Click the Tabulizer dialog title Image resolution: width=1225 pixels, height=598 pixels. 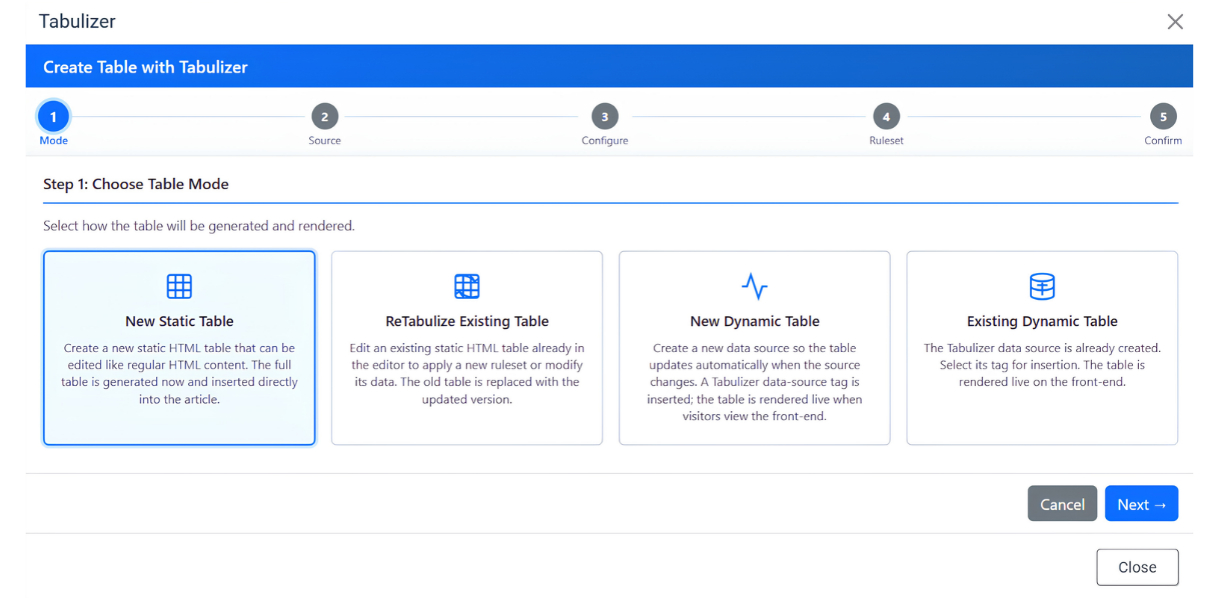77,21
